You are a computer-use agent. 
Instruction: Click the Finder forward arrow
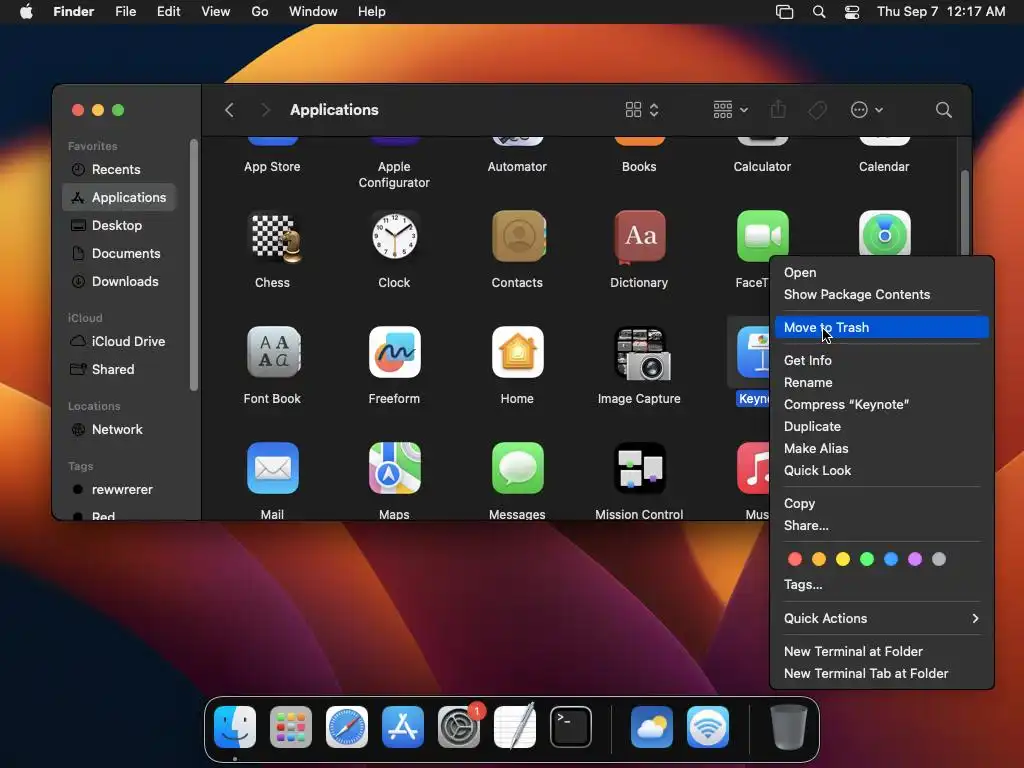point(264,110)
